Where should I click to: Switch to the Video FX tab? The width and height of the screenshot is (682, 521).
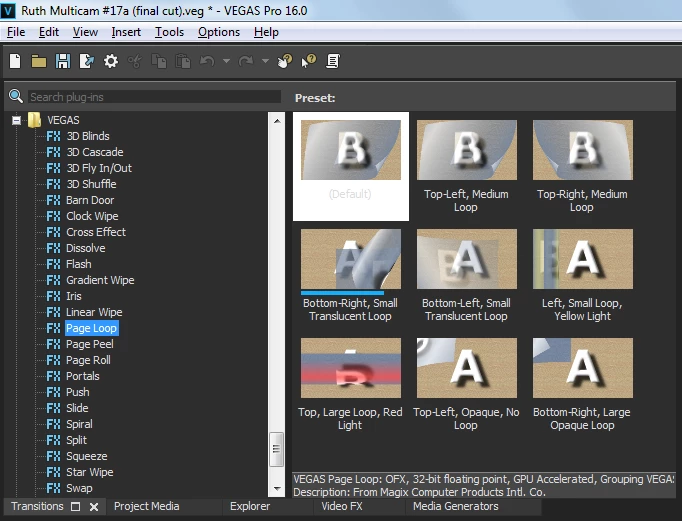[x=342, y=506]
